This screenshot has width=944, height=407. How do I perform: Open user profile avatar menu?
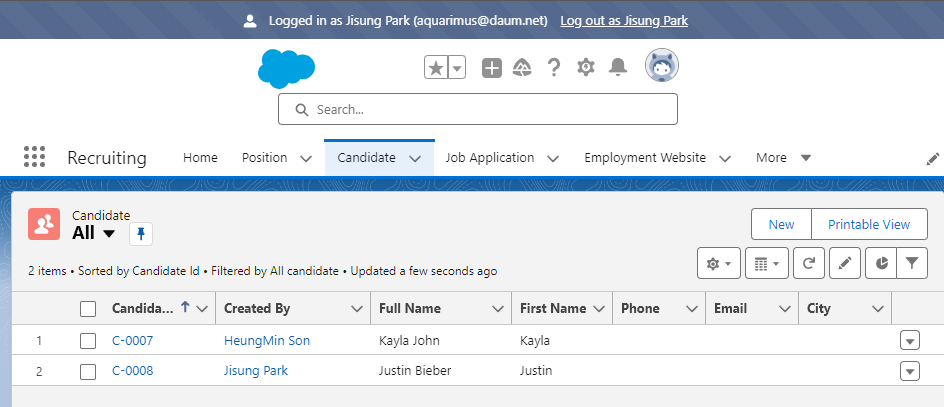pyautogui.click(x=662, y=66)
